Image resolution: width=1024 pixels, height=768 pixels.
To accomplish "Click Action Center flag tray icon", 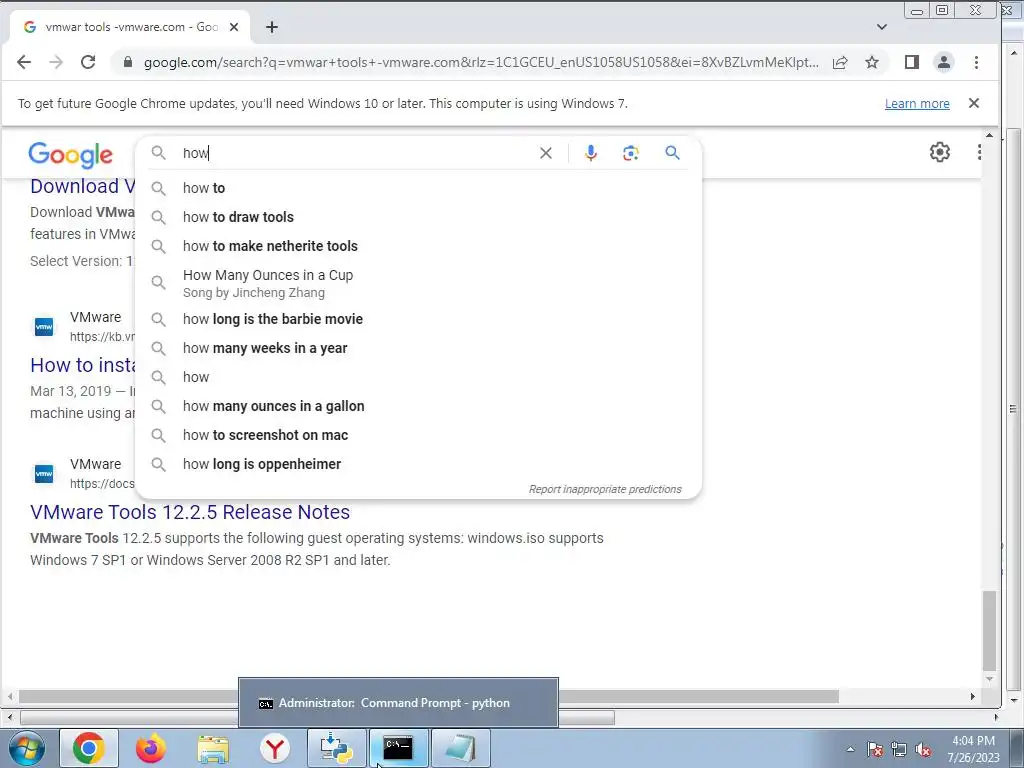I will click(875, 750).
